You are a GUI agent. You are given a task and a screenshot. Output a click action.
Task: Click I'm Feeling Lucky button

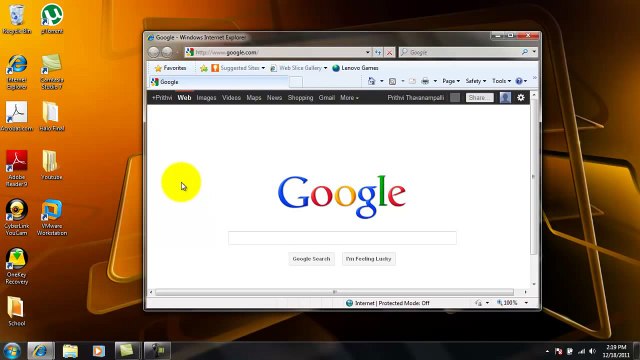[369, 259]
